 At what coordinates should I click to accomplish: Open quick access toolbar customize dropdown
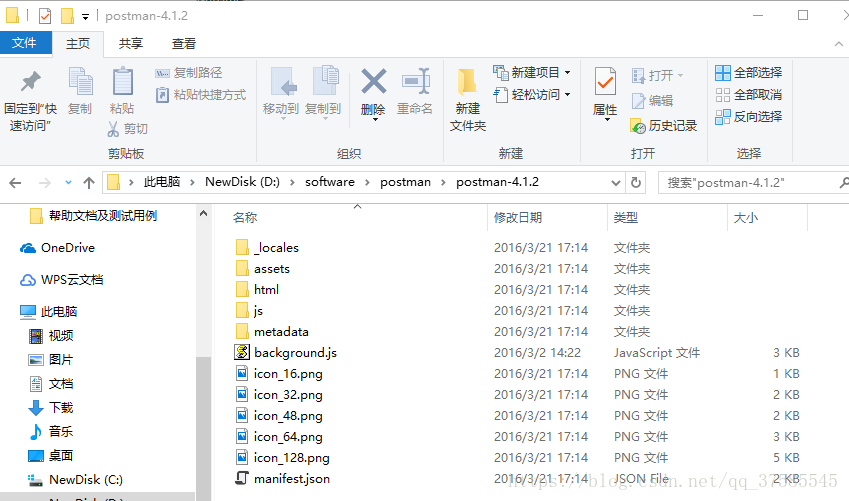tap(85, 17)
